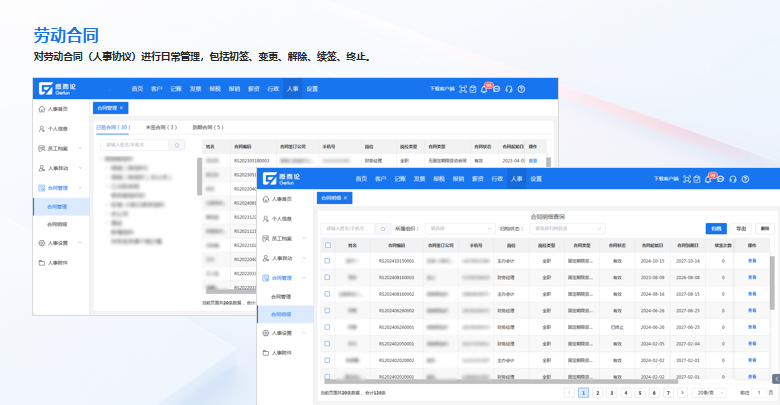Screen dimensions: 780x405
Task: Click the 人事附件 folder icon in front sidebar
Action: tap(266, 352)
